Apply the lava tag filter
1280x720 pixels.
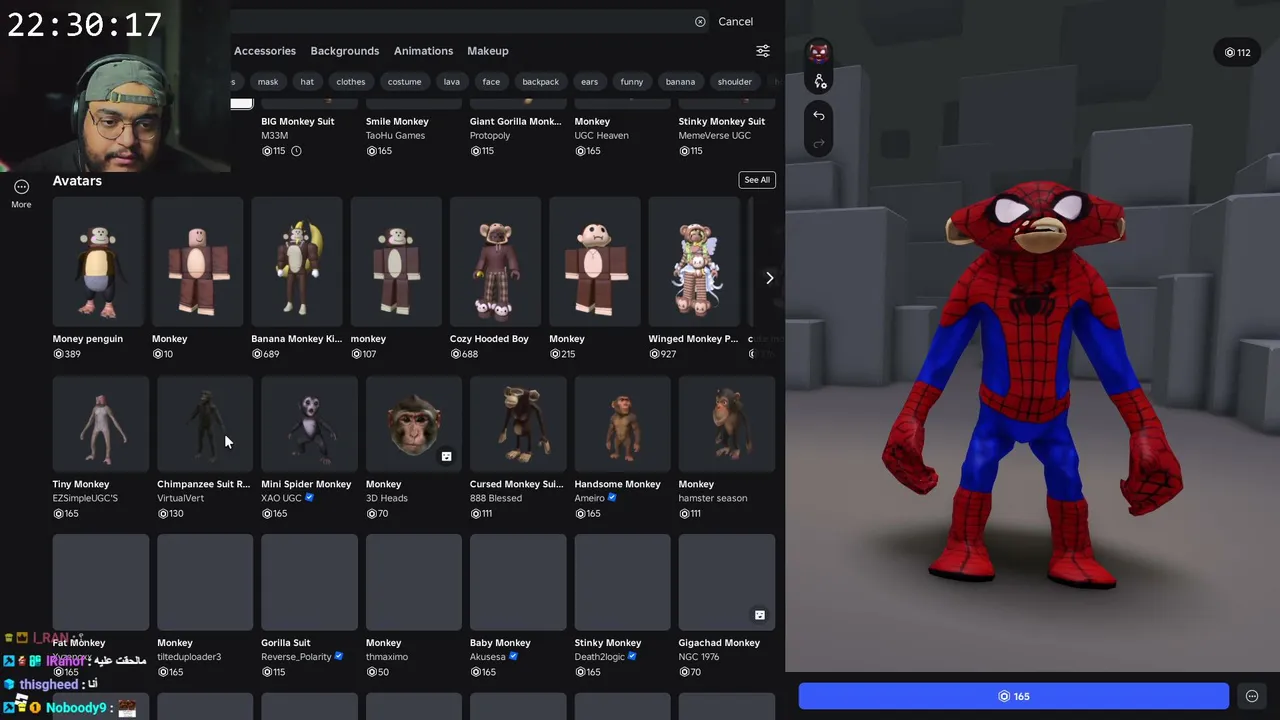pyautogui.click(x=452, y=82)
